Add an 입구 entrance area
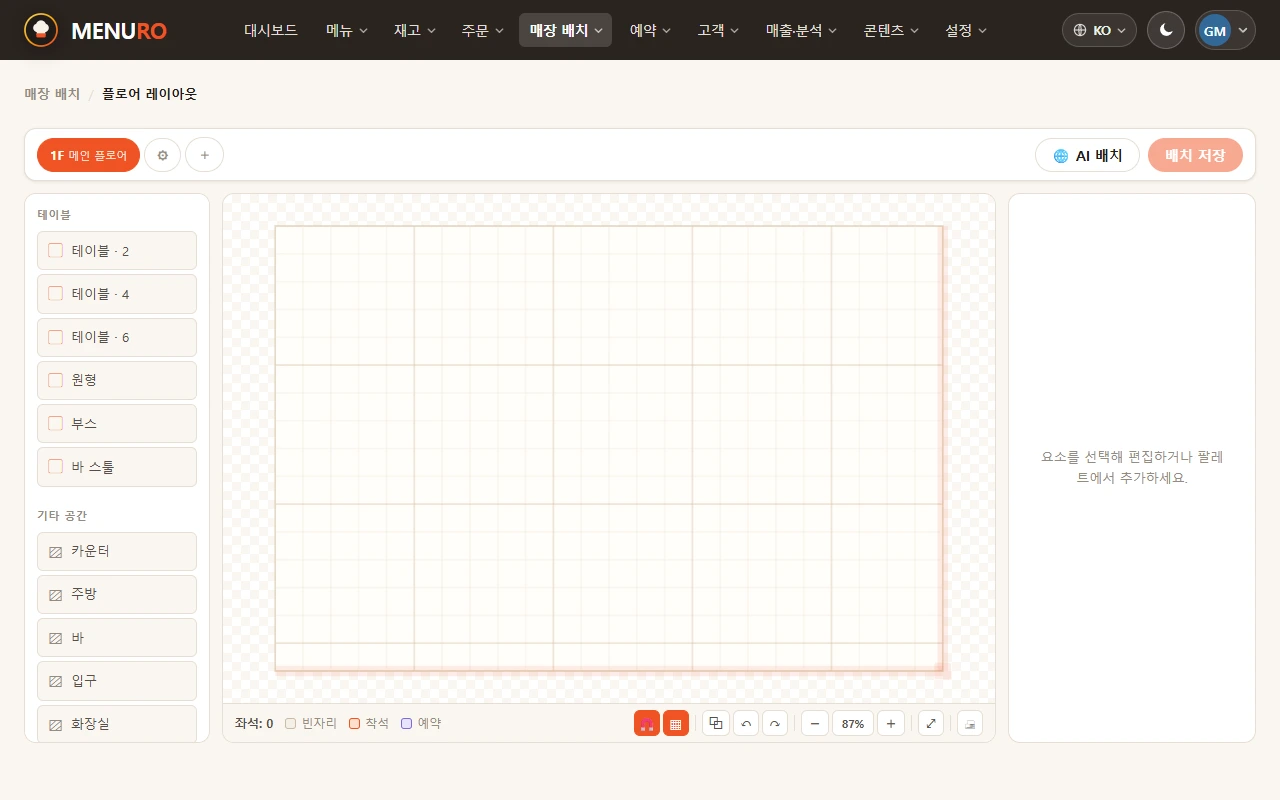Image resolution: width=1280 pixels, height=800 pixels. click(x=117, y=681)
